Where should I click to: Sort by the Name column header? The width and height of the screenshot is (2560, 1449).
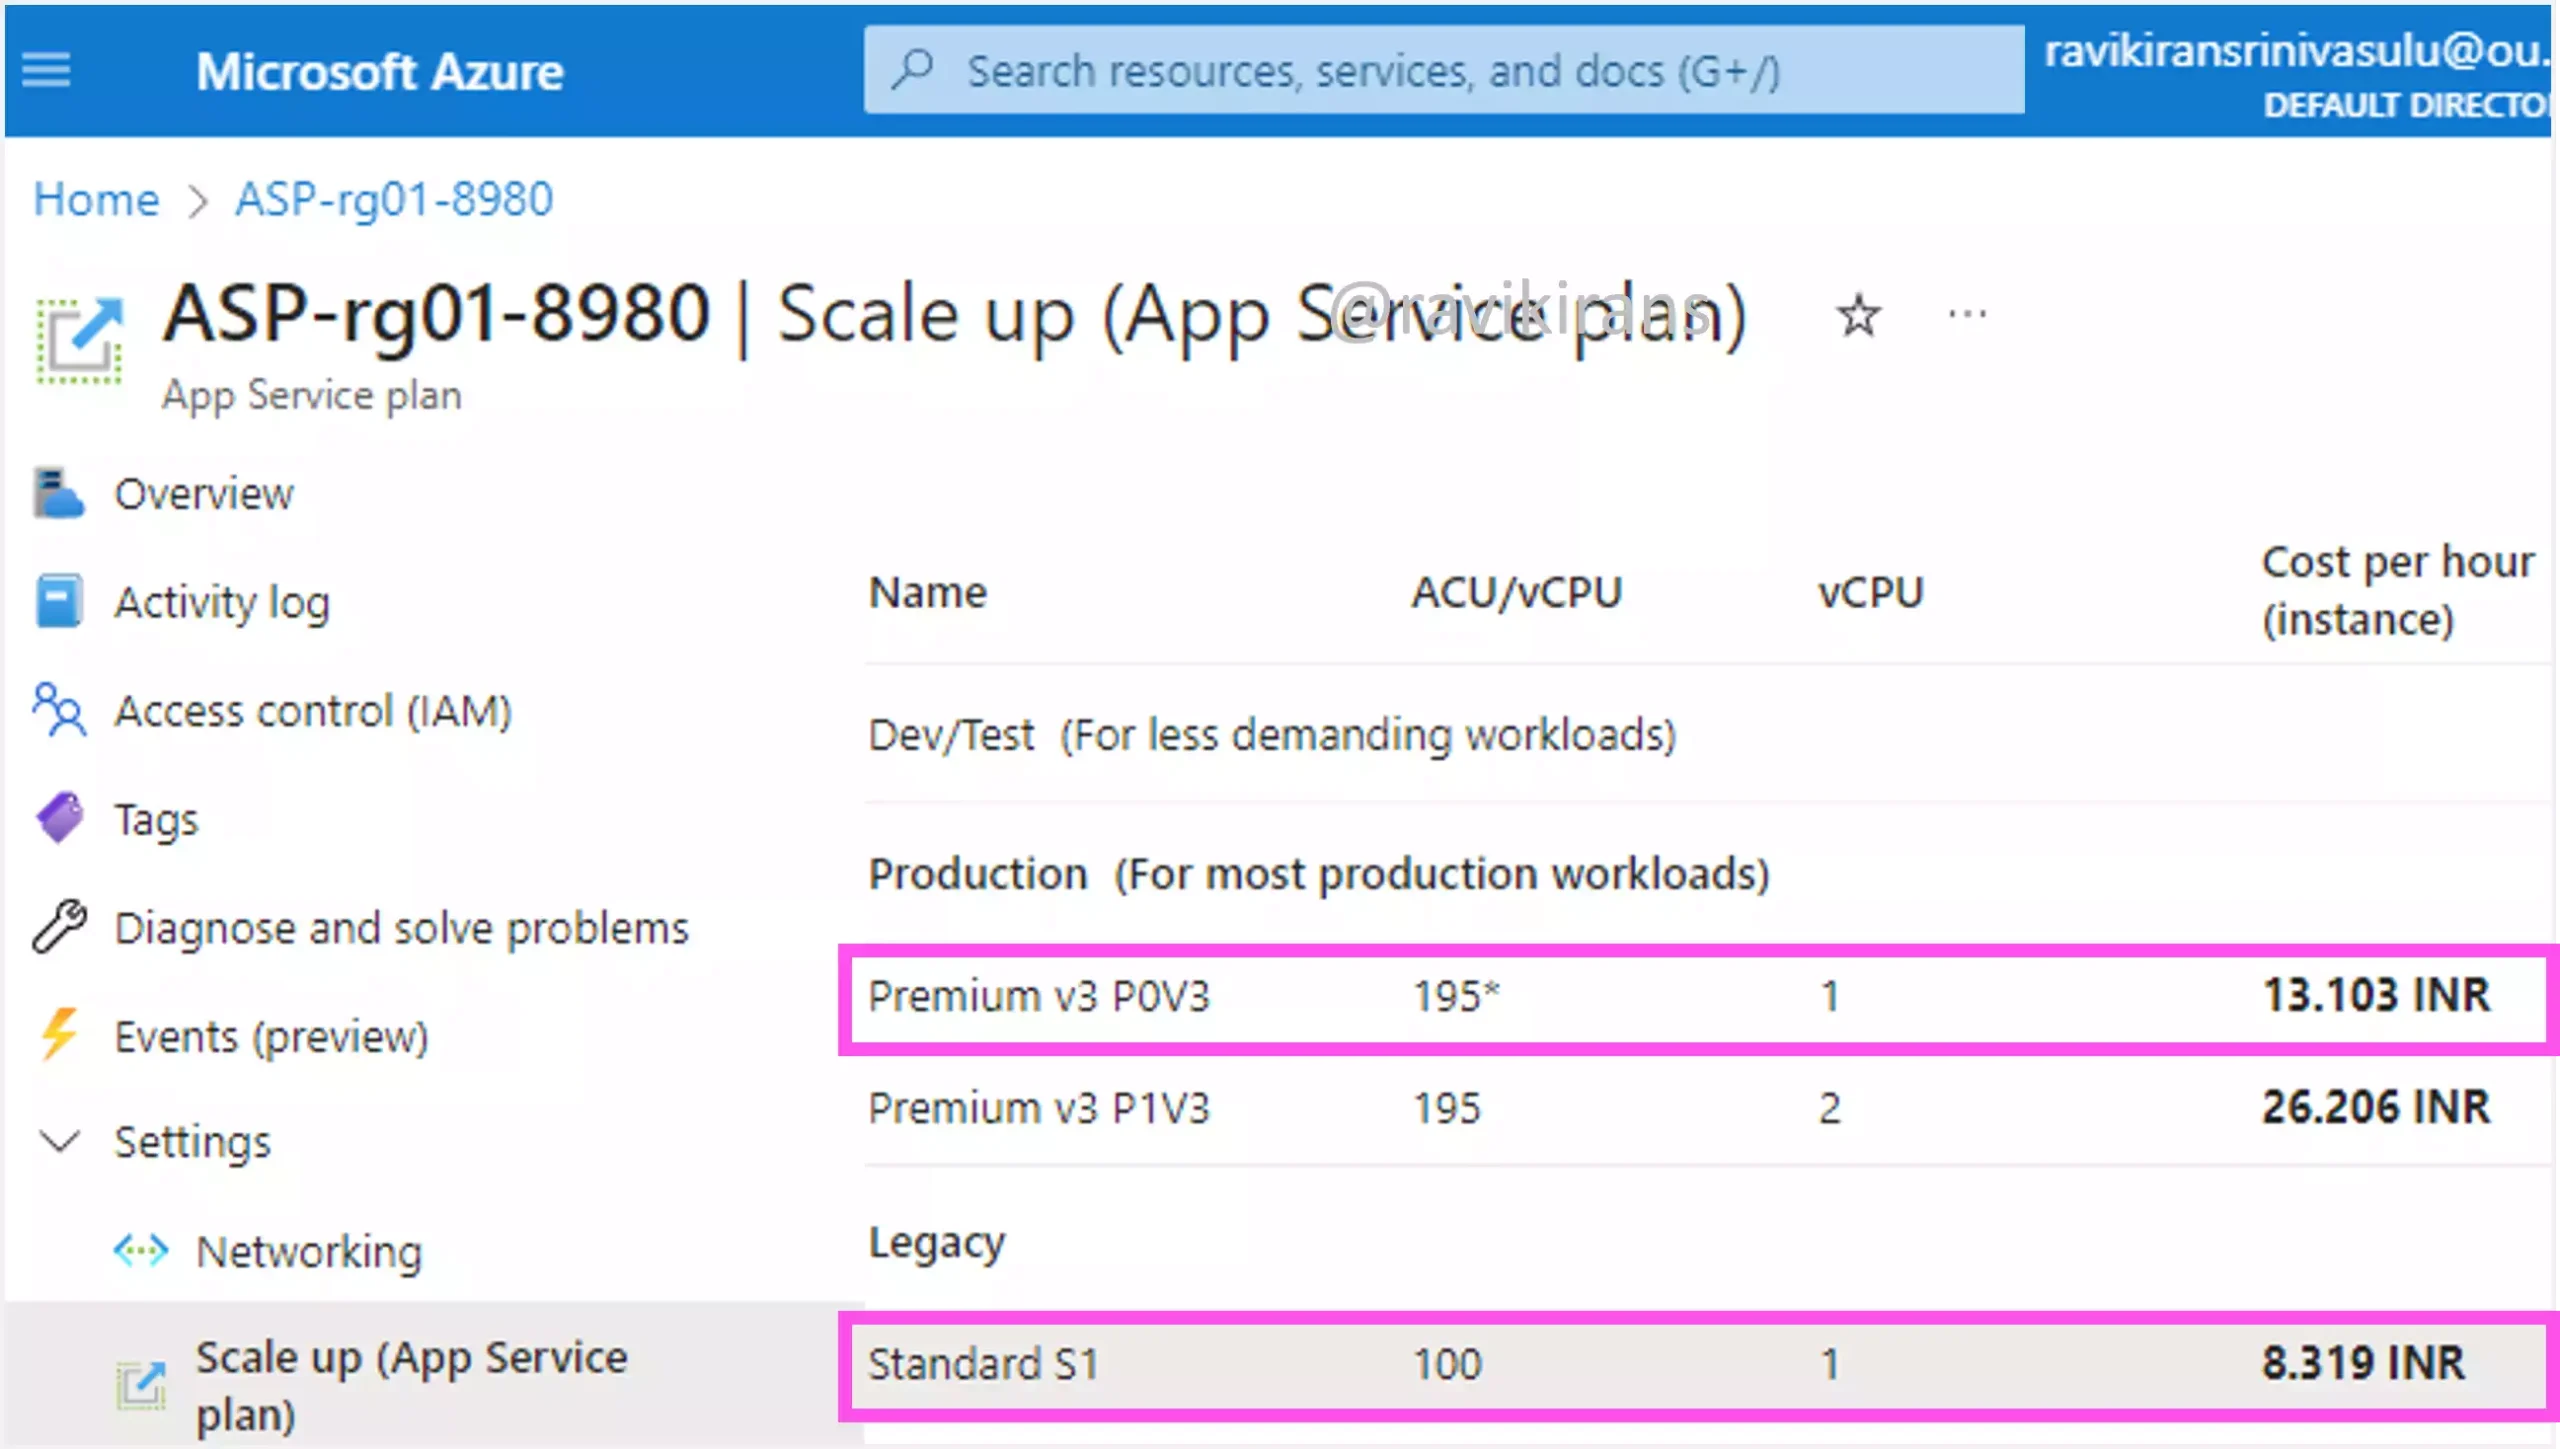pyautogui.click(x=927, y=593)
